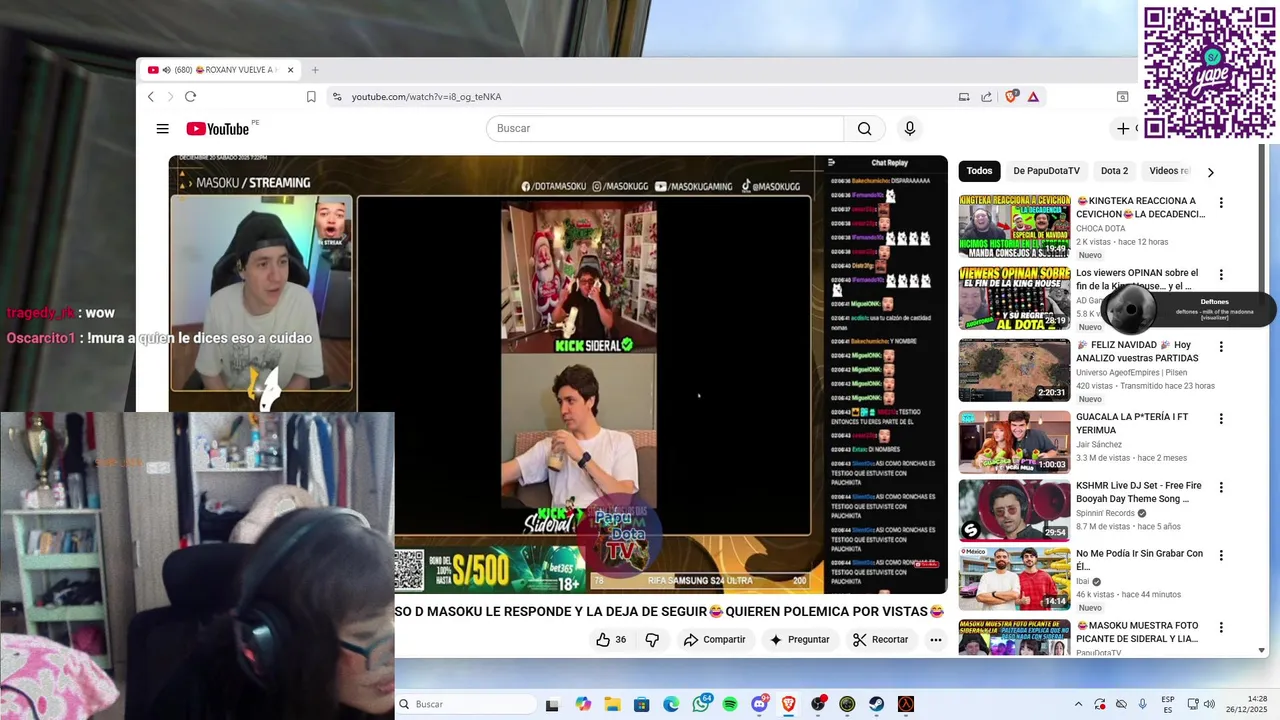Select the 'Todos' filter chip
Image resolution: width=1280 pixels, height=720 pixels.
(x=979, y=171)
